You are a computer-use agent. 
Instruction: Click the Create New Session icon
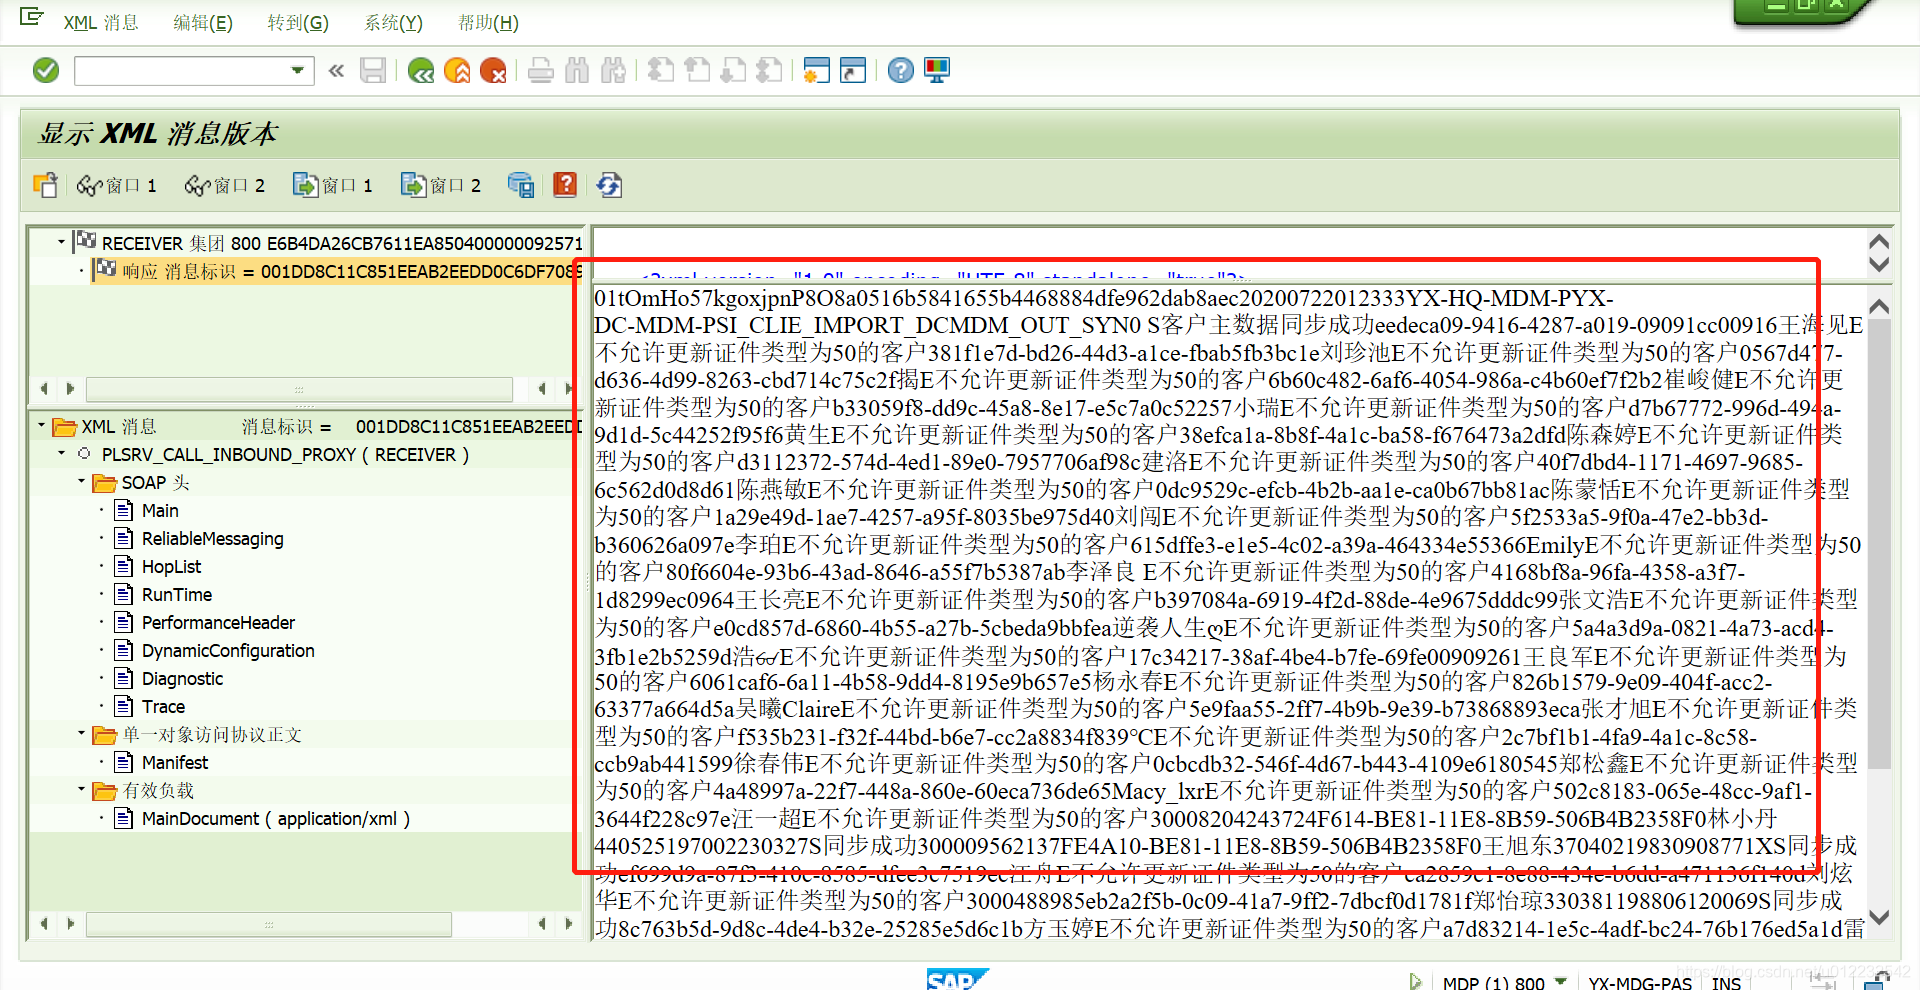(817, 70)
